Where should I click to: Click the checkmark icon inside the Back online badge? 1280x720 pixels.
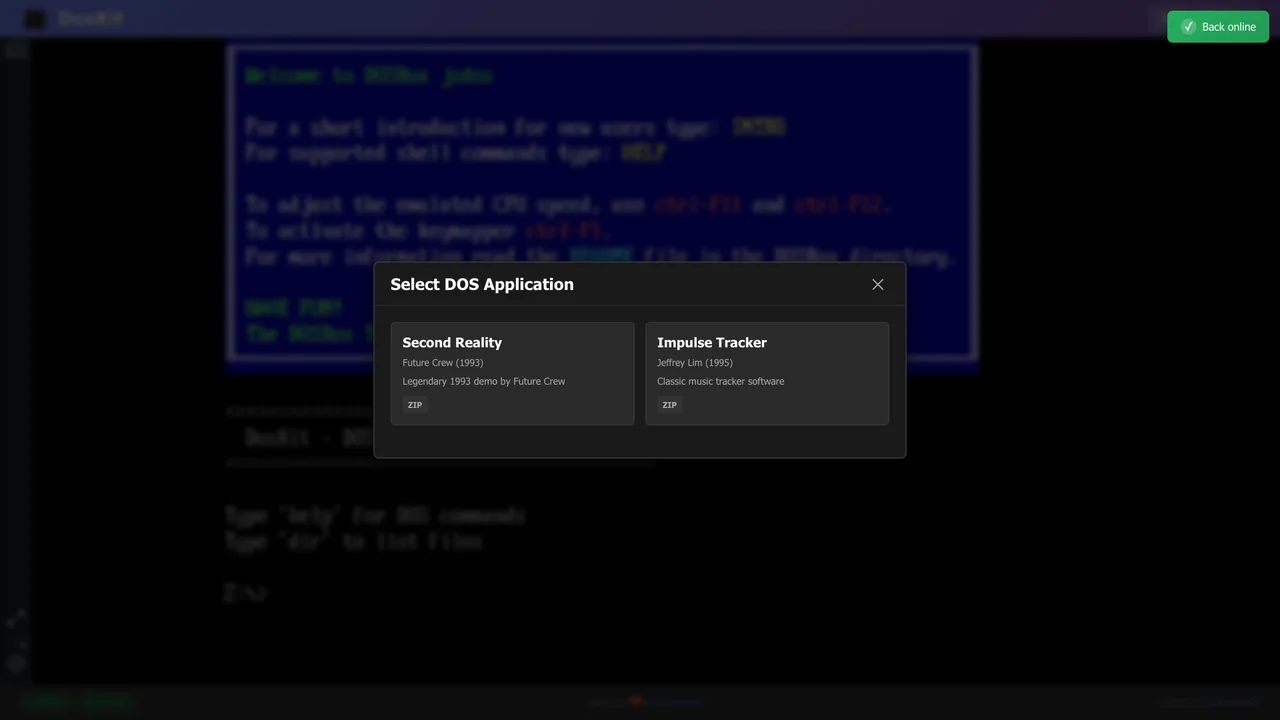(x=1189, y=27)
